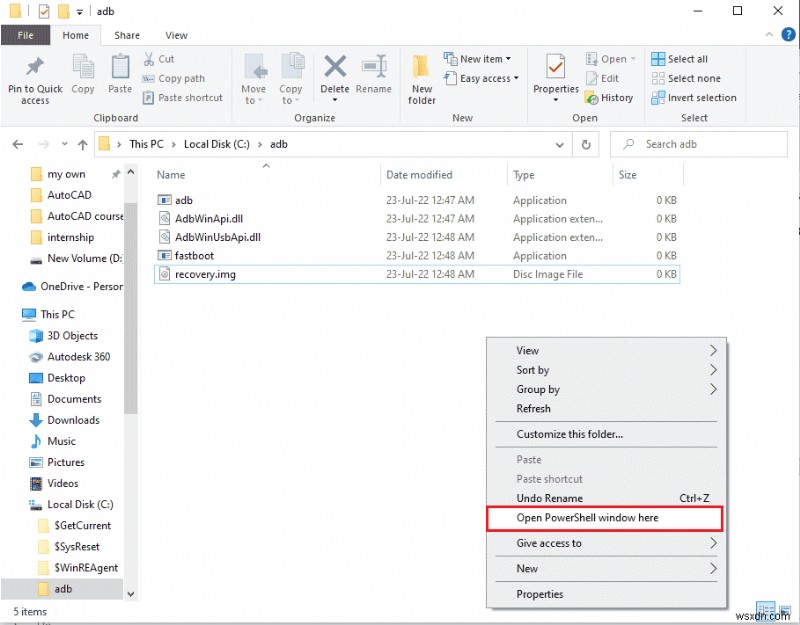Open Downloads in navigation pane
Viewport: 800px width, 625px height.
tap(73, 420)
